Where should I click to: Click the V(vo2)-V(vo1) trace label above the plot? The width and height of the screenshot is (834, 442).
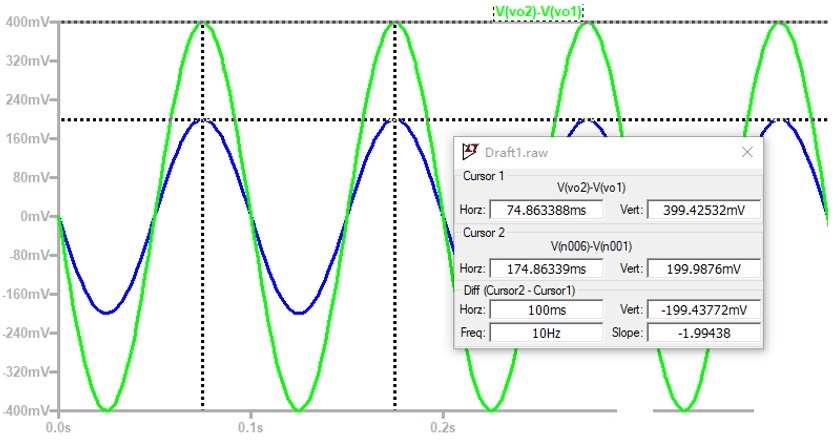[x=538, y=11]
